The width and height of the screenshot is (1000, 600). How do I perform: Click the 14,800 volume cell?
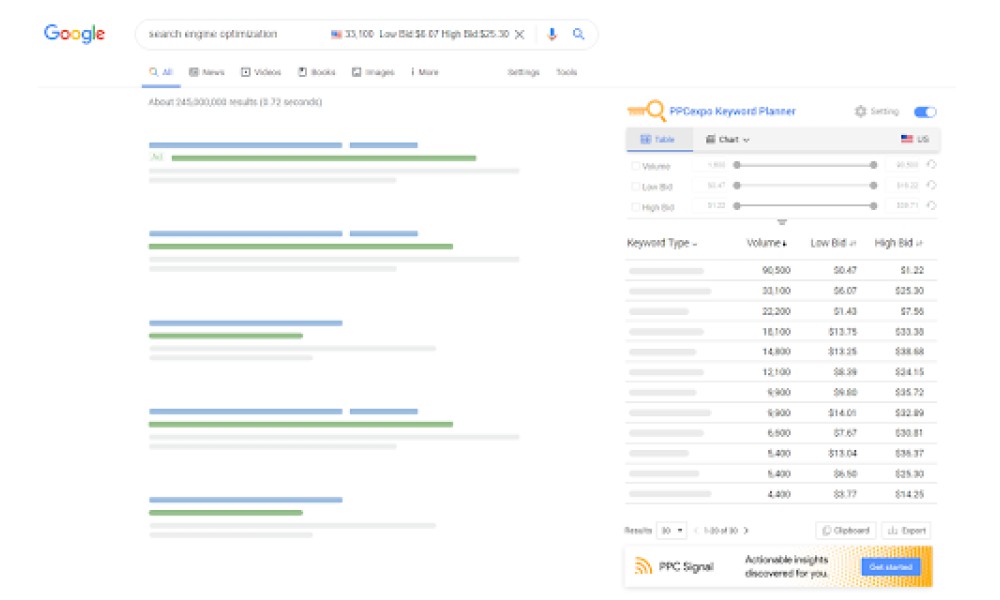[x=776, y=351]
